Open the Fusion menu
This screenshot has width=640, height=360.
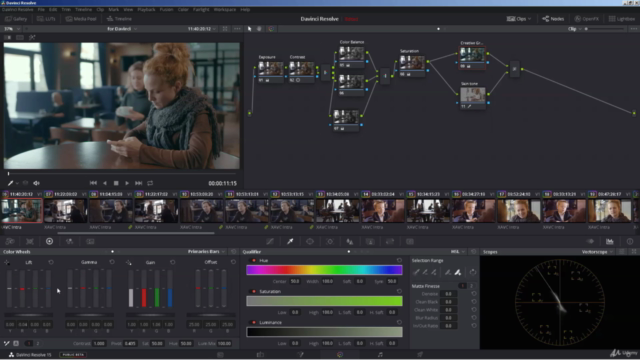[166, 9]
